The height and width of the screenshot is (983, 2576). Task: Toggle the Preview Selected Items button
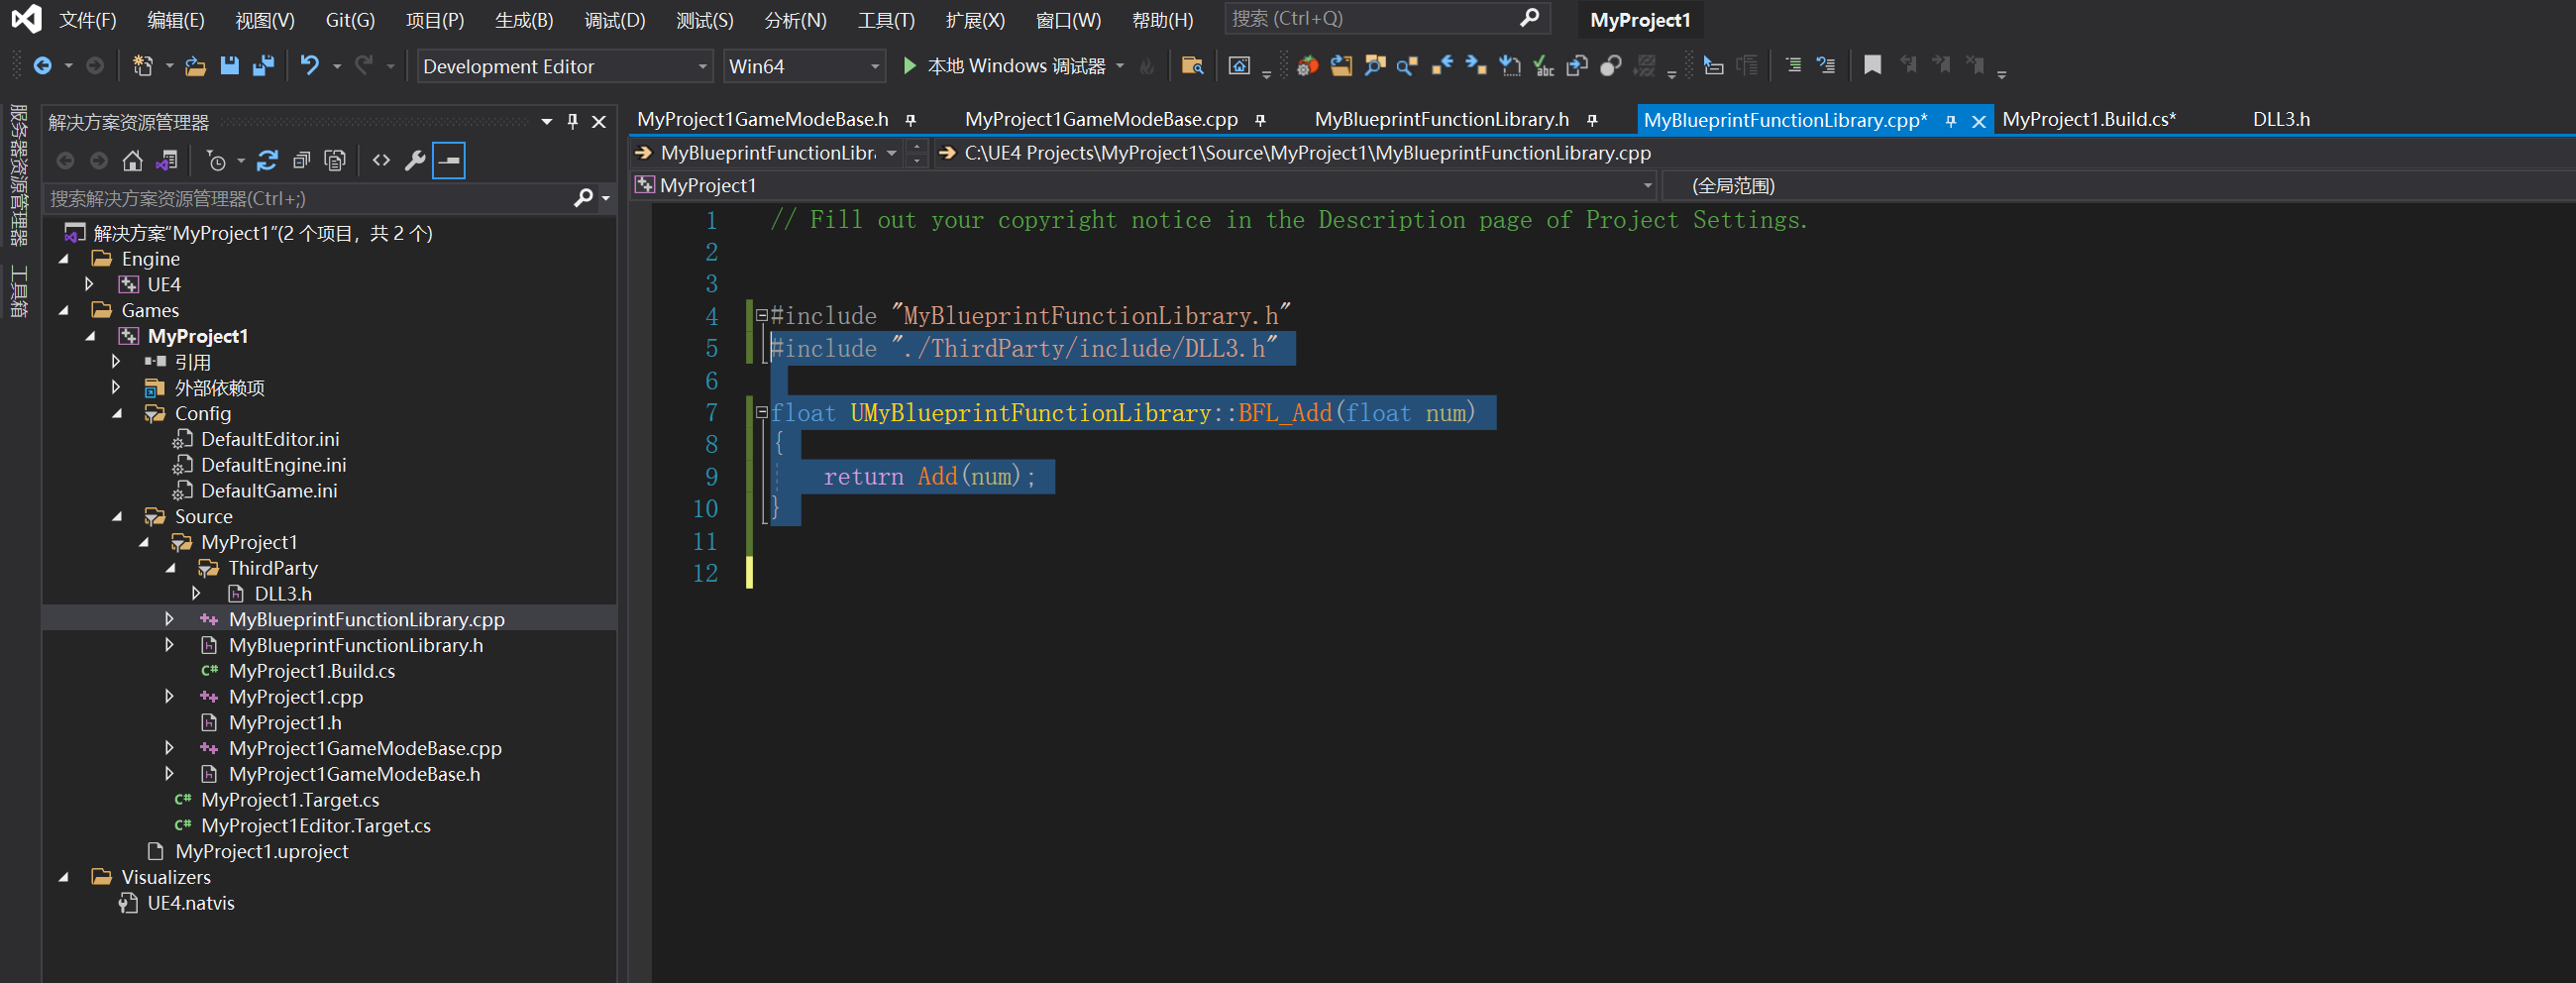(x=449, y=160)
